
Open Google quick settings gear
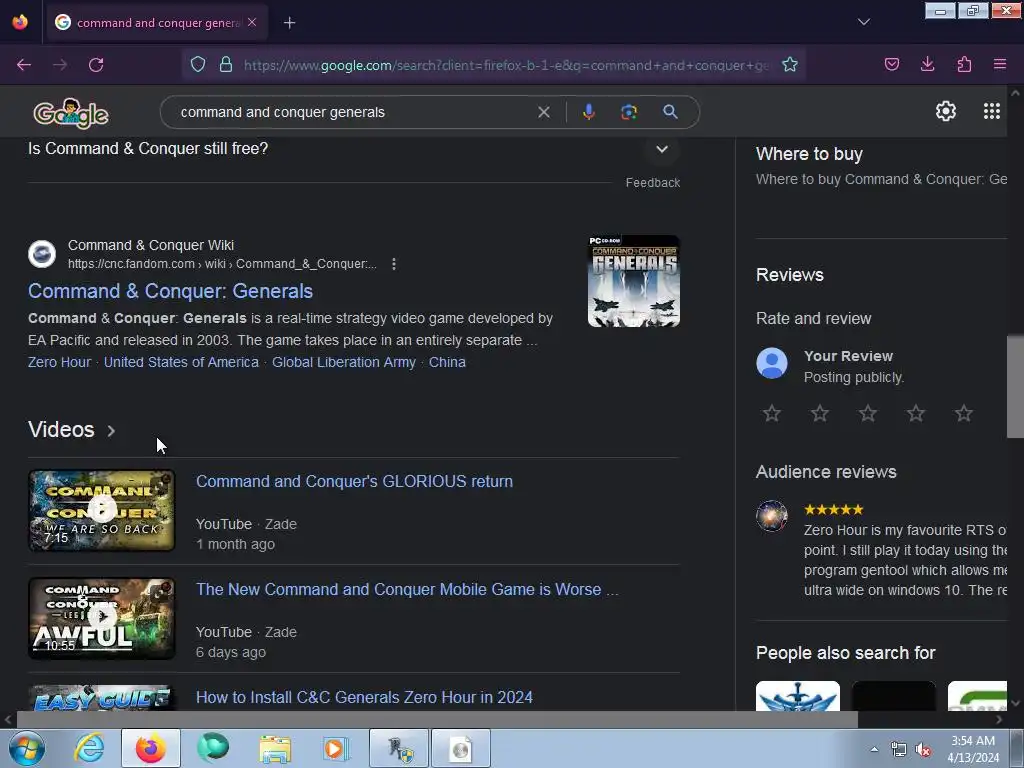tap(946, 112)
